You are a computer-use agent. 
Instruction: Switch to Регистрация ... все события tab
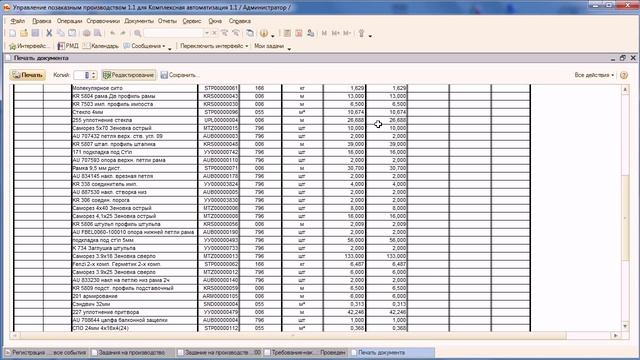pos(46,352)
